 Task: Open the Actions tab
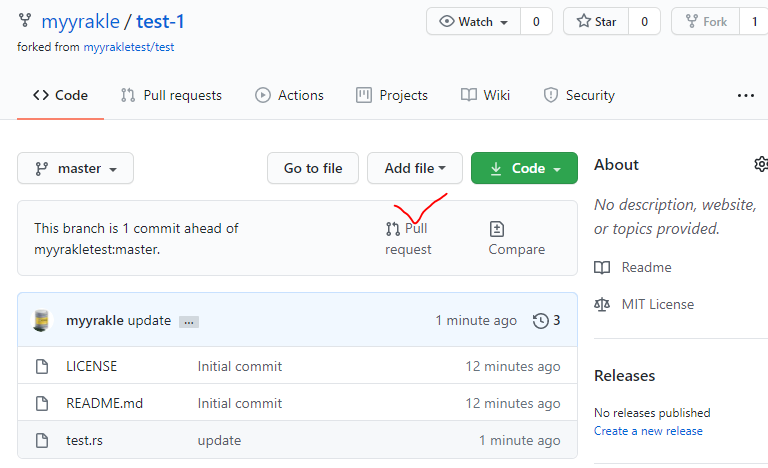pyautogui.click(x=290, y=95)
